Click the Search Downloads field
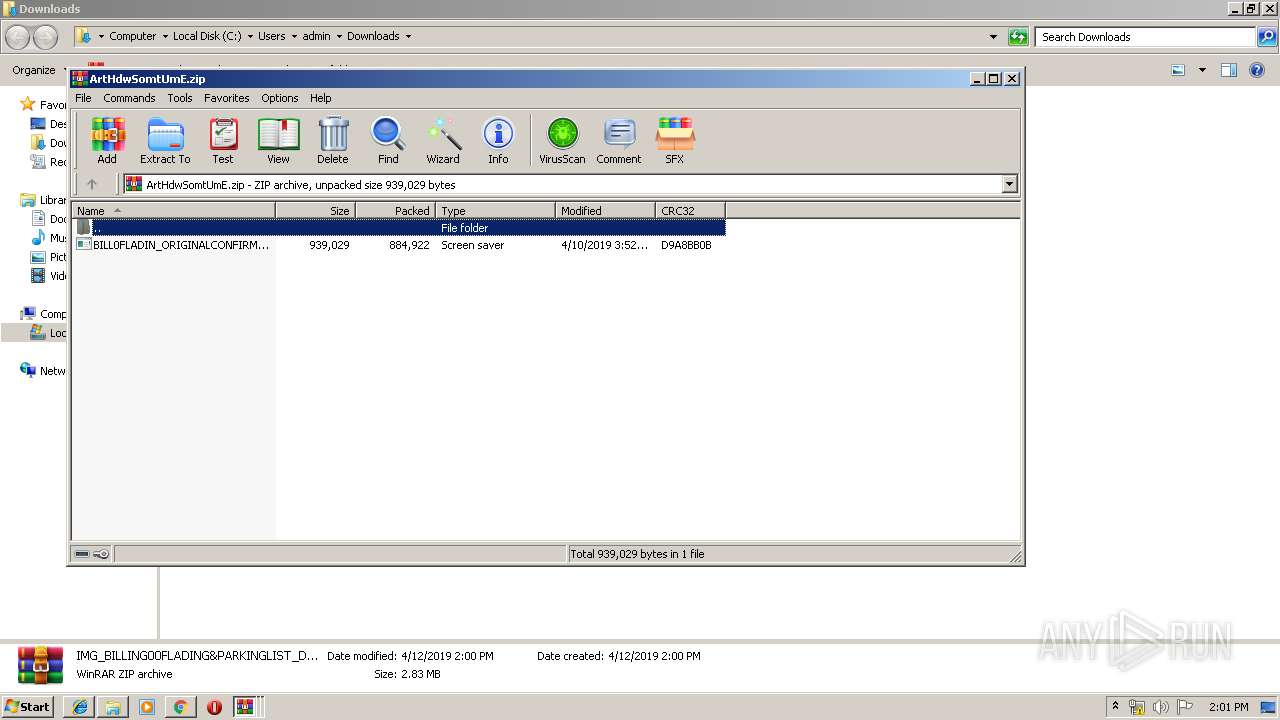The image size is (1280, 720). [1146, 37]
